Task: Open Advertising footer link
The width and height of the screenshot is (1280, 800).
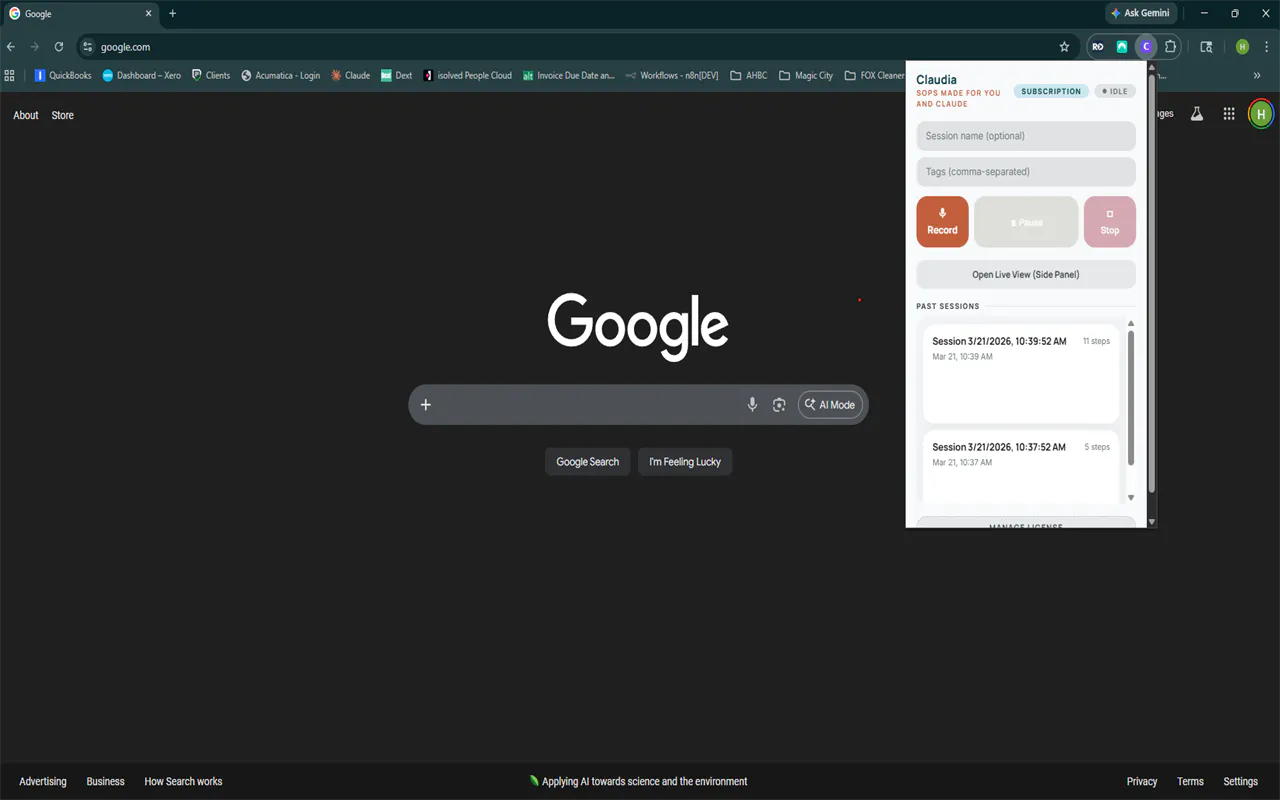Action: (x=43, y=781)
